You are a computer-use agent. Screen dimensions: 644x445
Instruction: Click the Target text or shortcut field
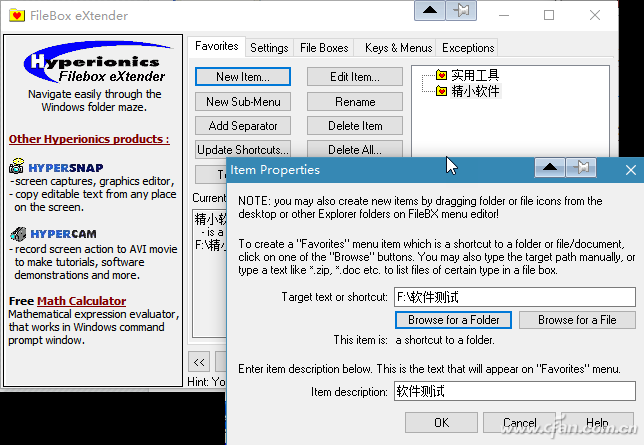(515, 297)
